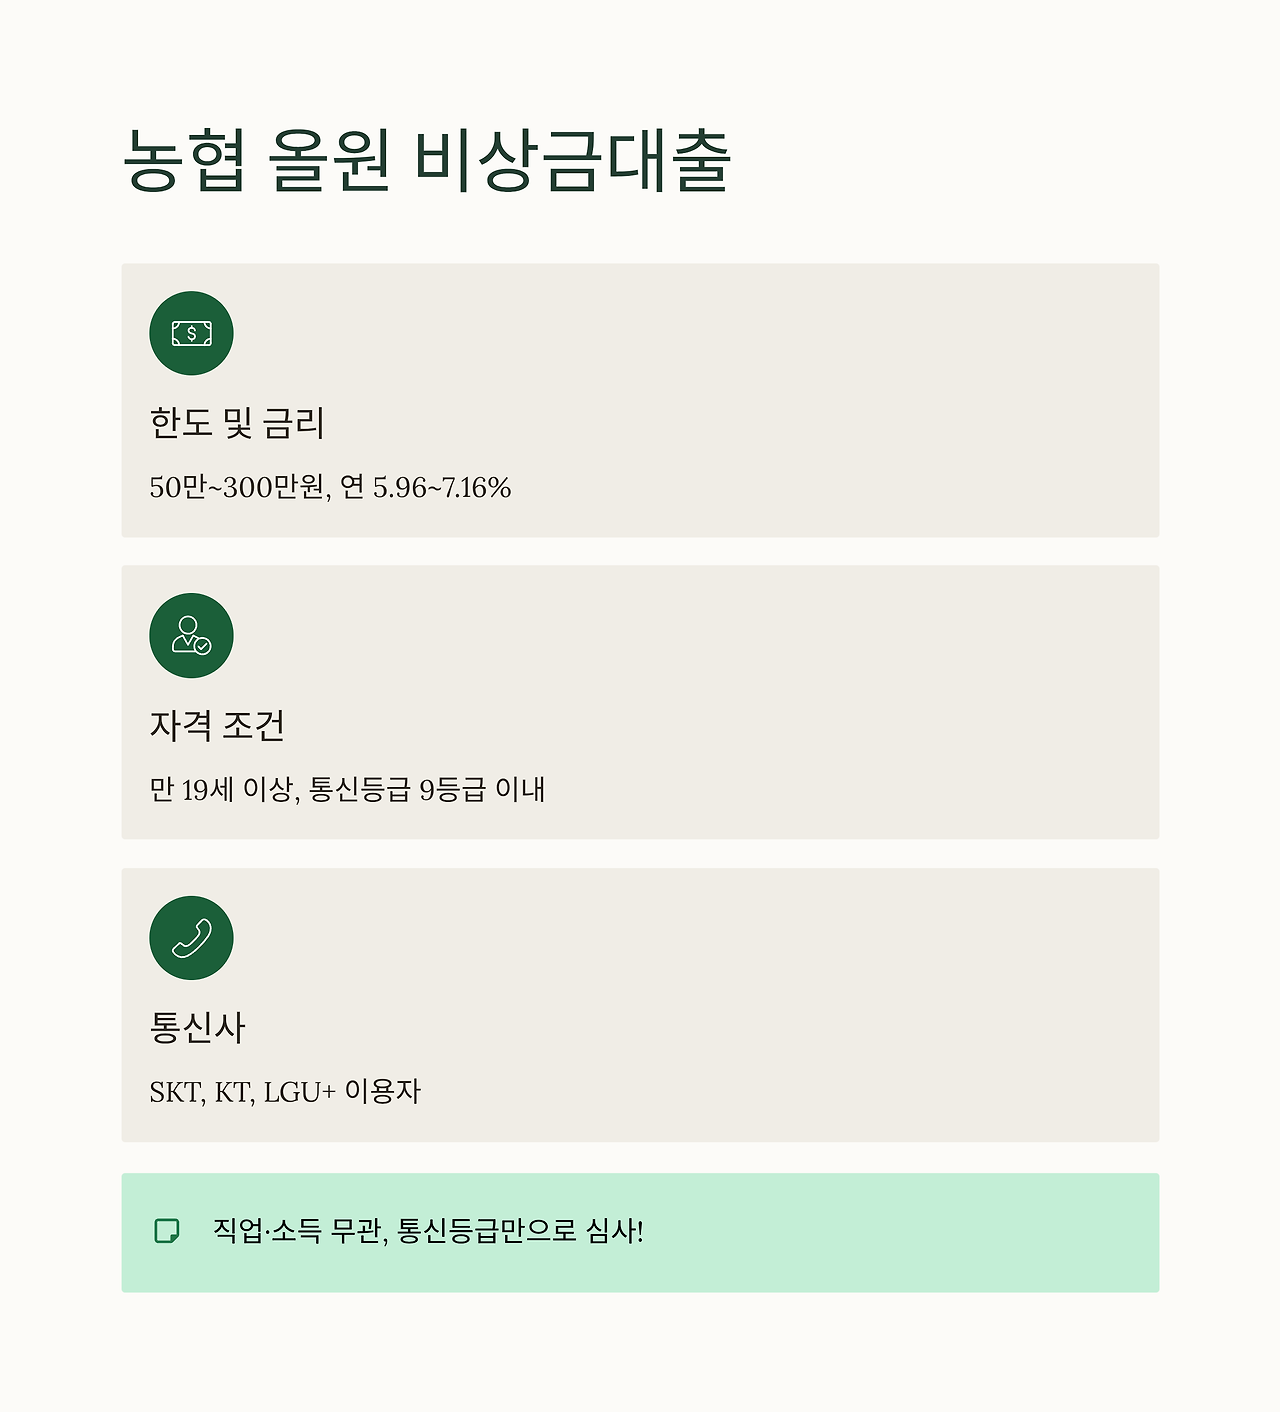Select the 한도 및 금리 heading

tap(237, 423)
